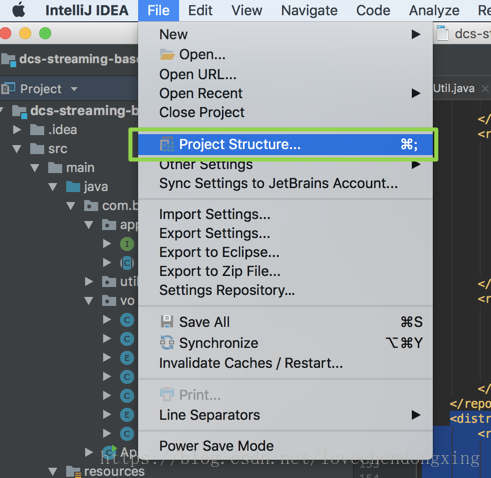This screenshot has height=478, width=491.
Task: Select the blue java source folder icon
Action: point(73,186)
